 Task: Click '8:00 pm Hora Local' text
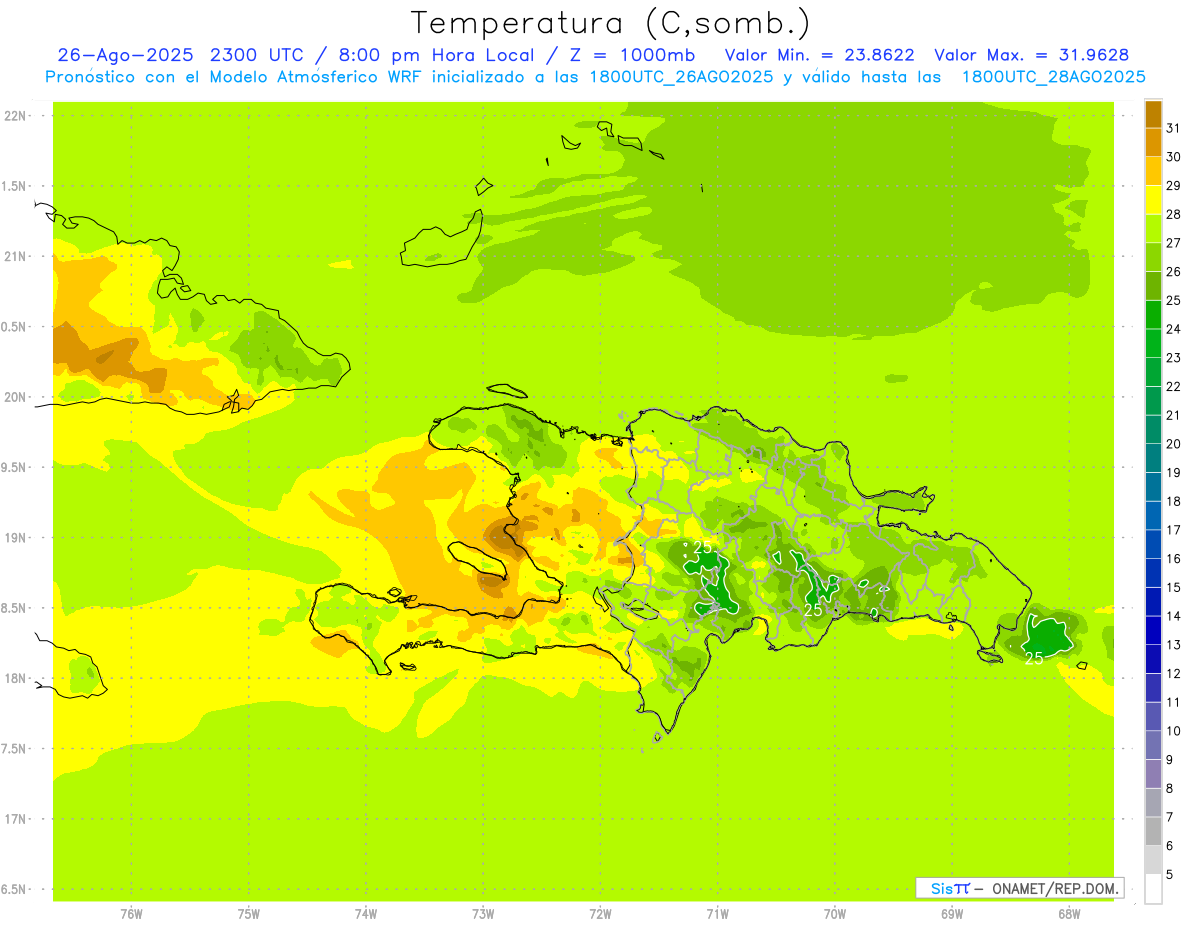437,55
